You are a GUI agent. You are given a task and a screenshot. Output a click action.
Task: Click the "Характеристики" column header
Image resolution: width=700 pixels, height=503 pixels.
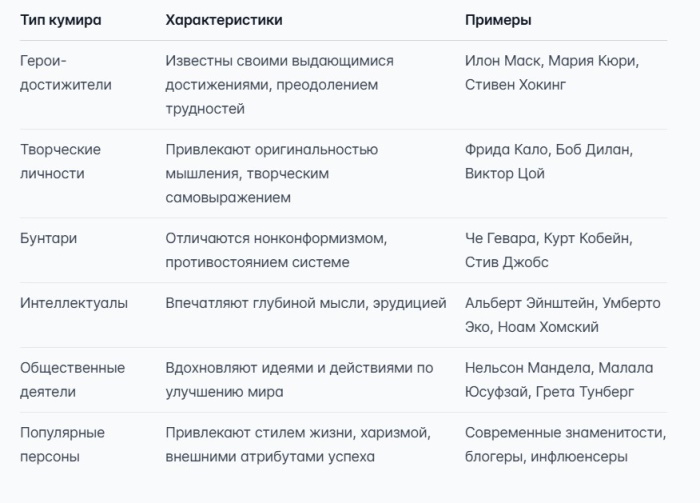223,20
